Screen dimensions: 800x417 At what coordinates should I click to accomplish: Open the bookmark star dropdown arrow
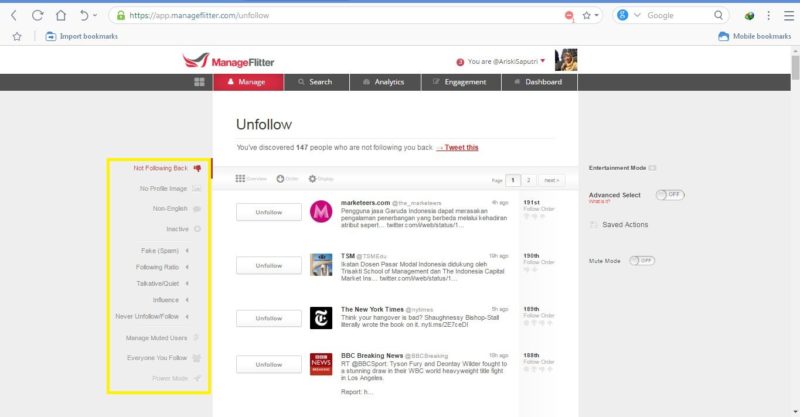pyautogui.click(x=596, y=16)
